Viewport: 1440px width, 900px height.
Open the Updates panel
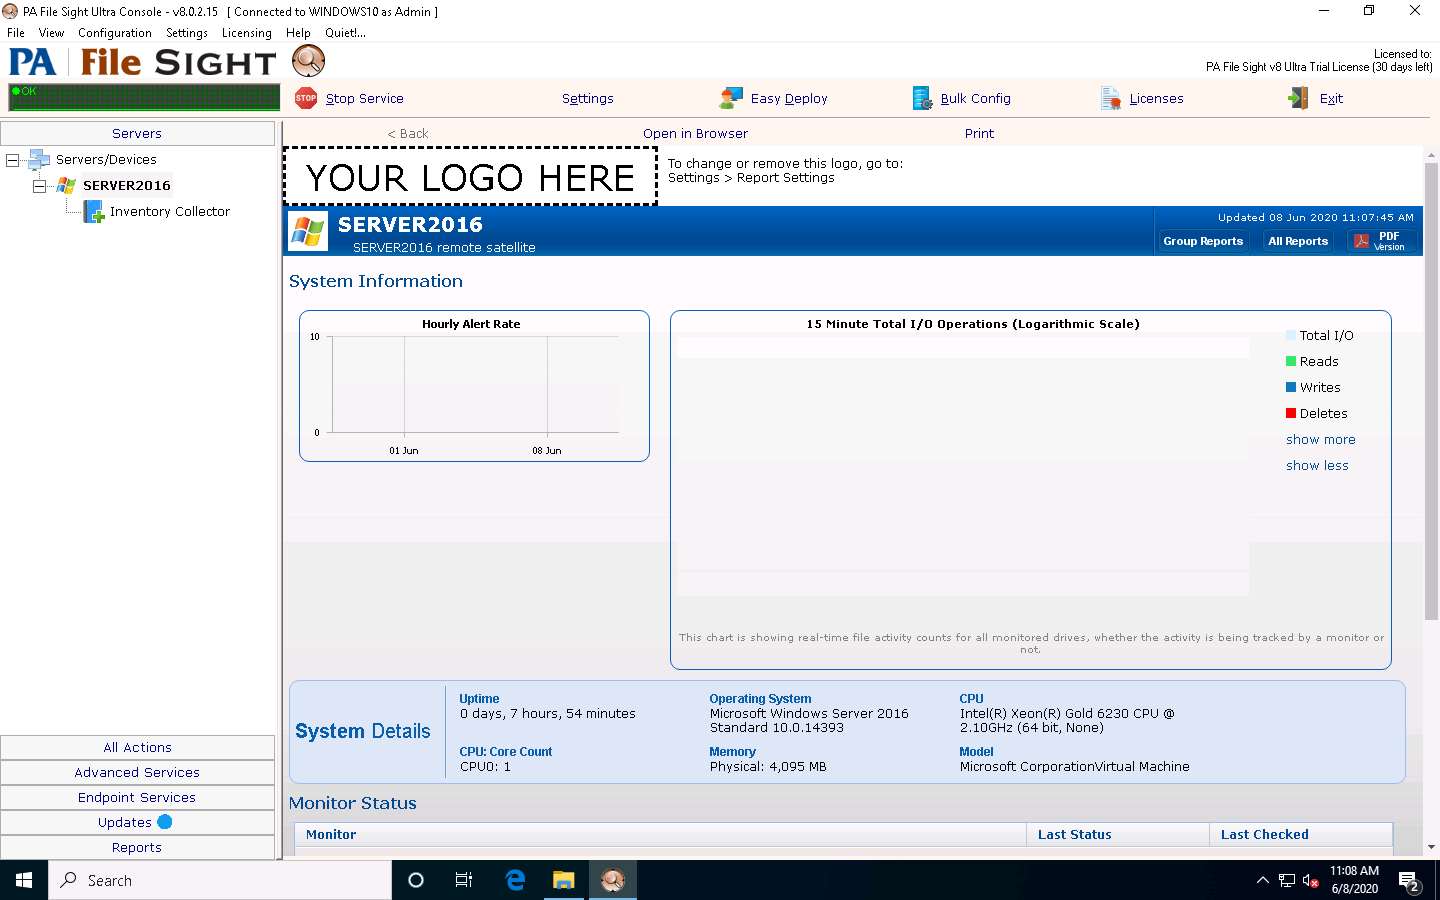(x=137, y=823)
